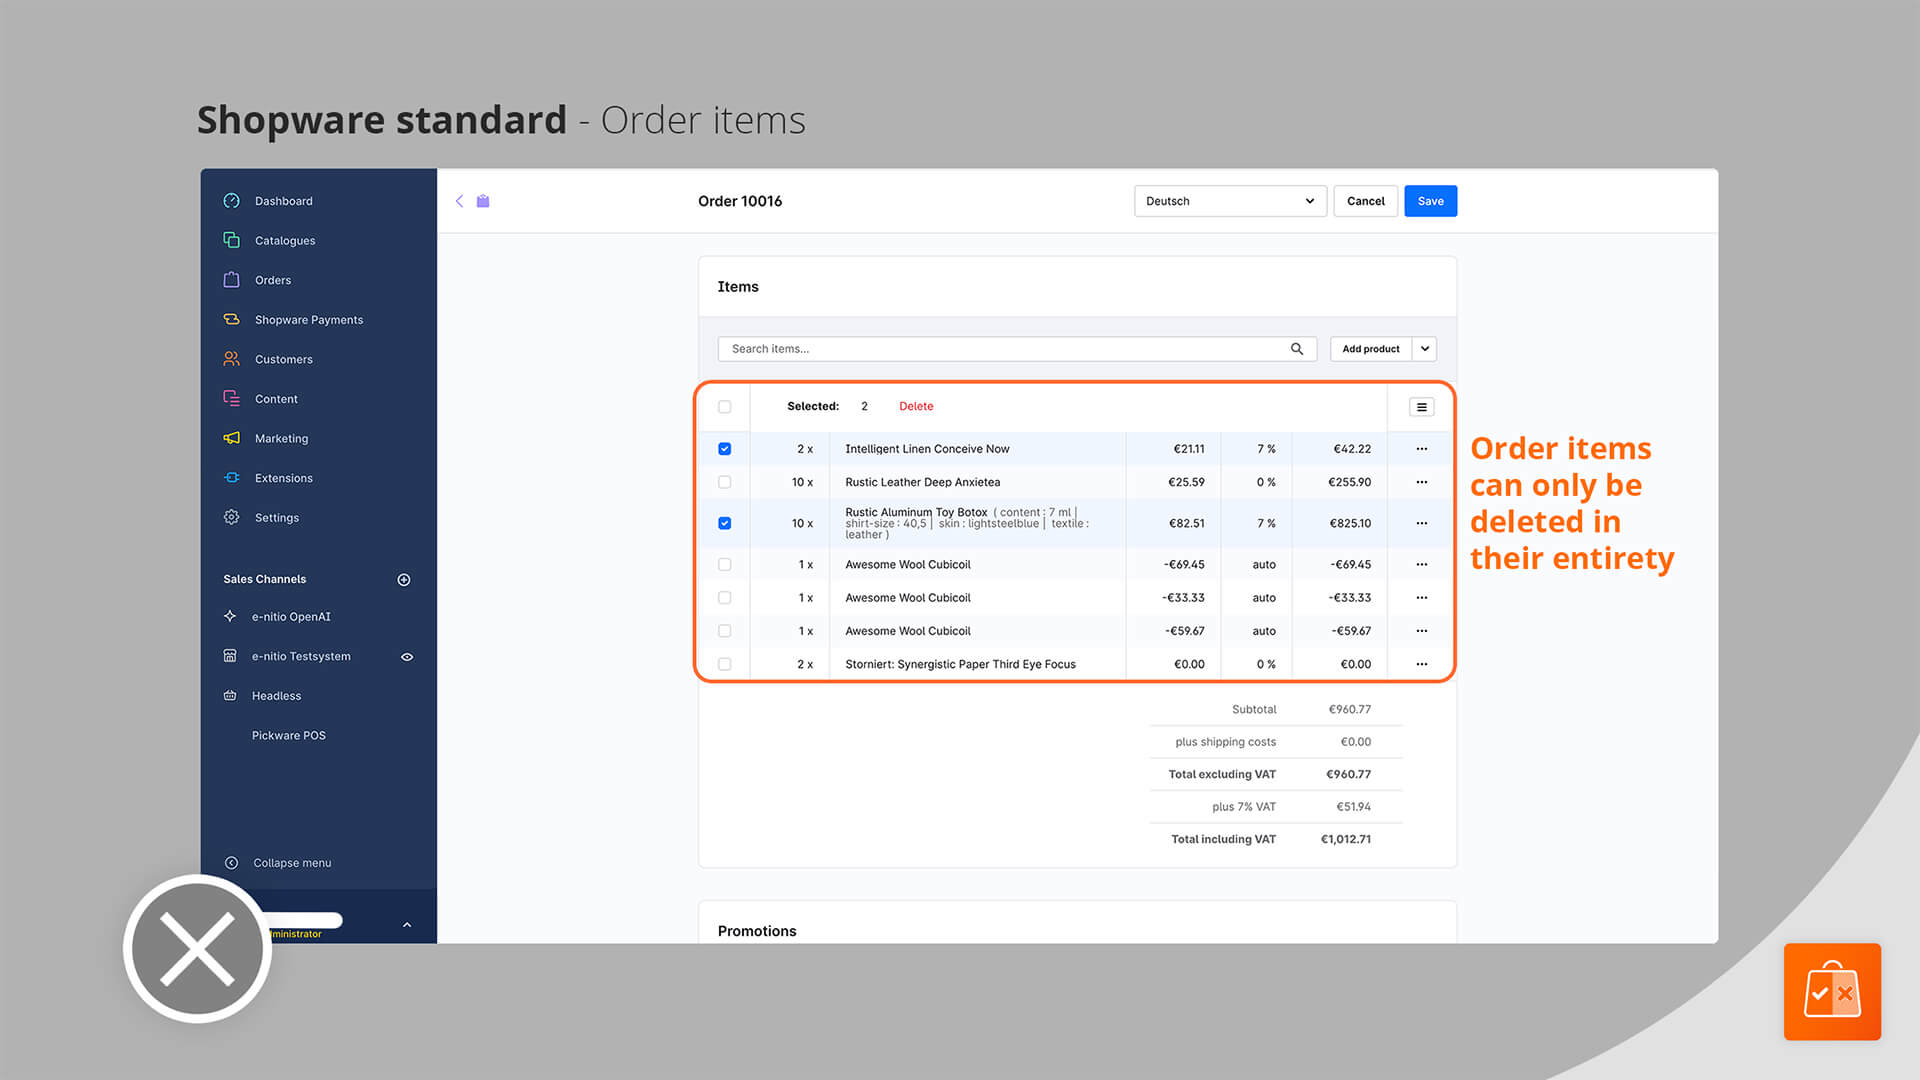Uncheck Intelligent Linen Conceive Now row
This screenshot has height=1080, width=1920.
[725, 449]
